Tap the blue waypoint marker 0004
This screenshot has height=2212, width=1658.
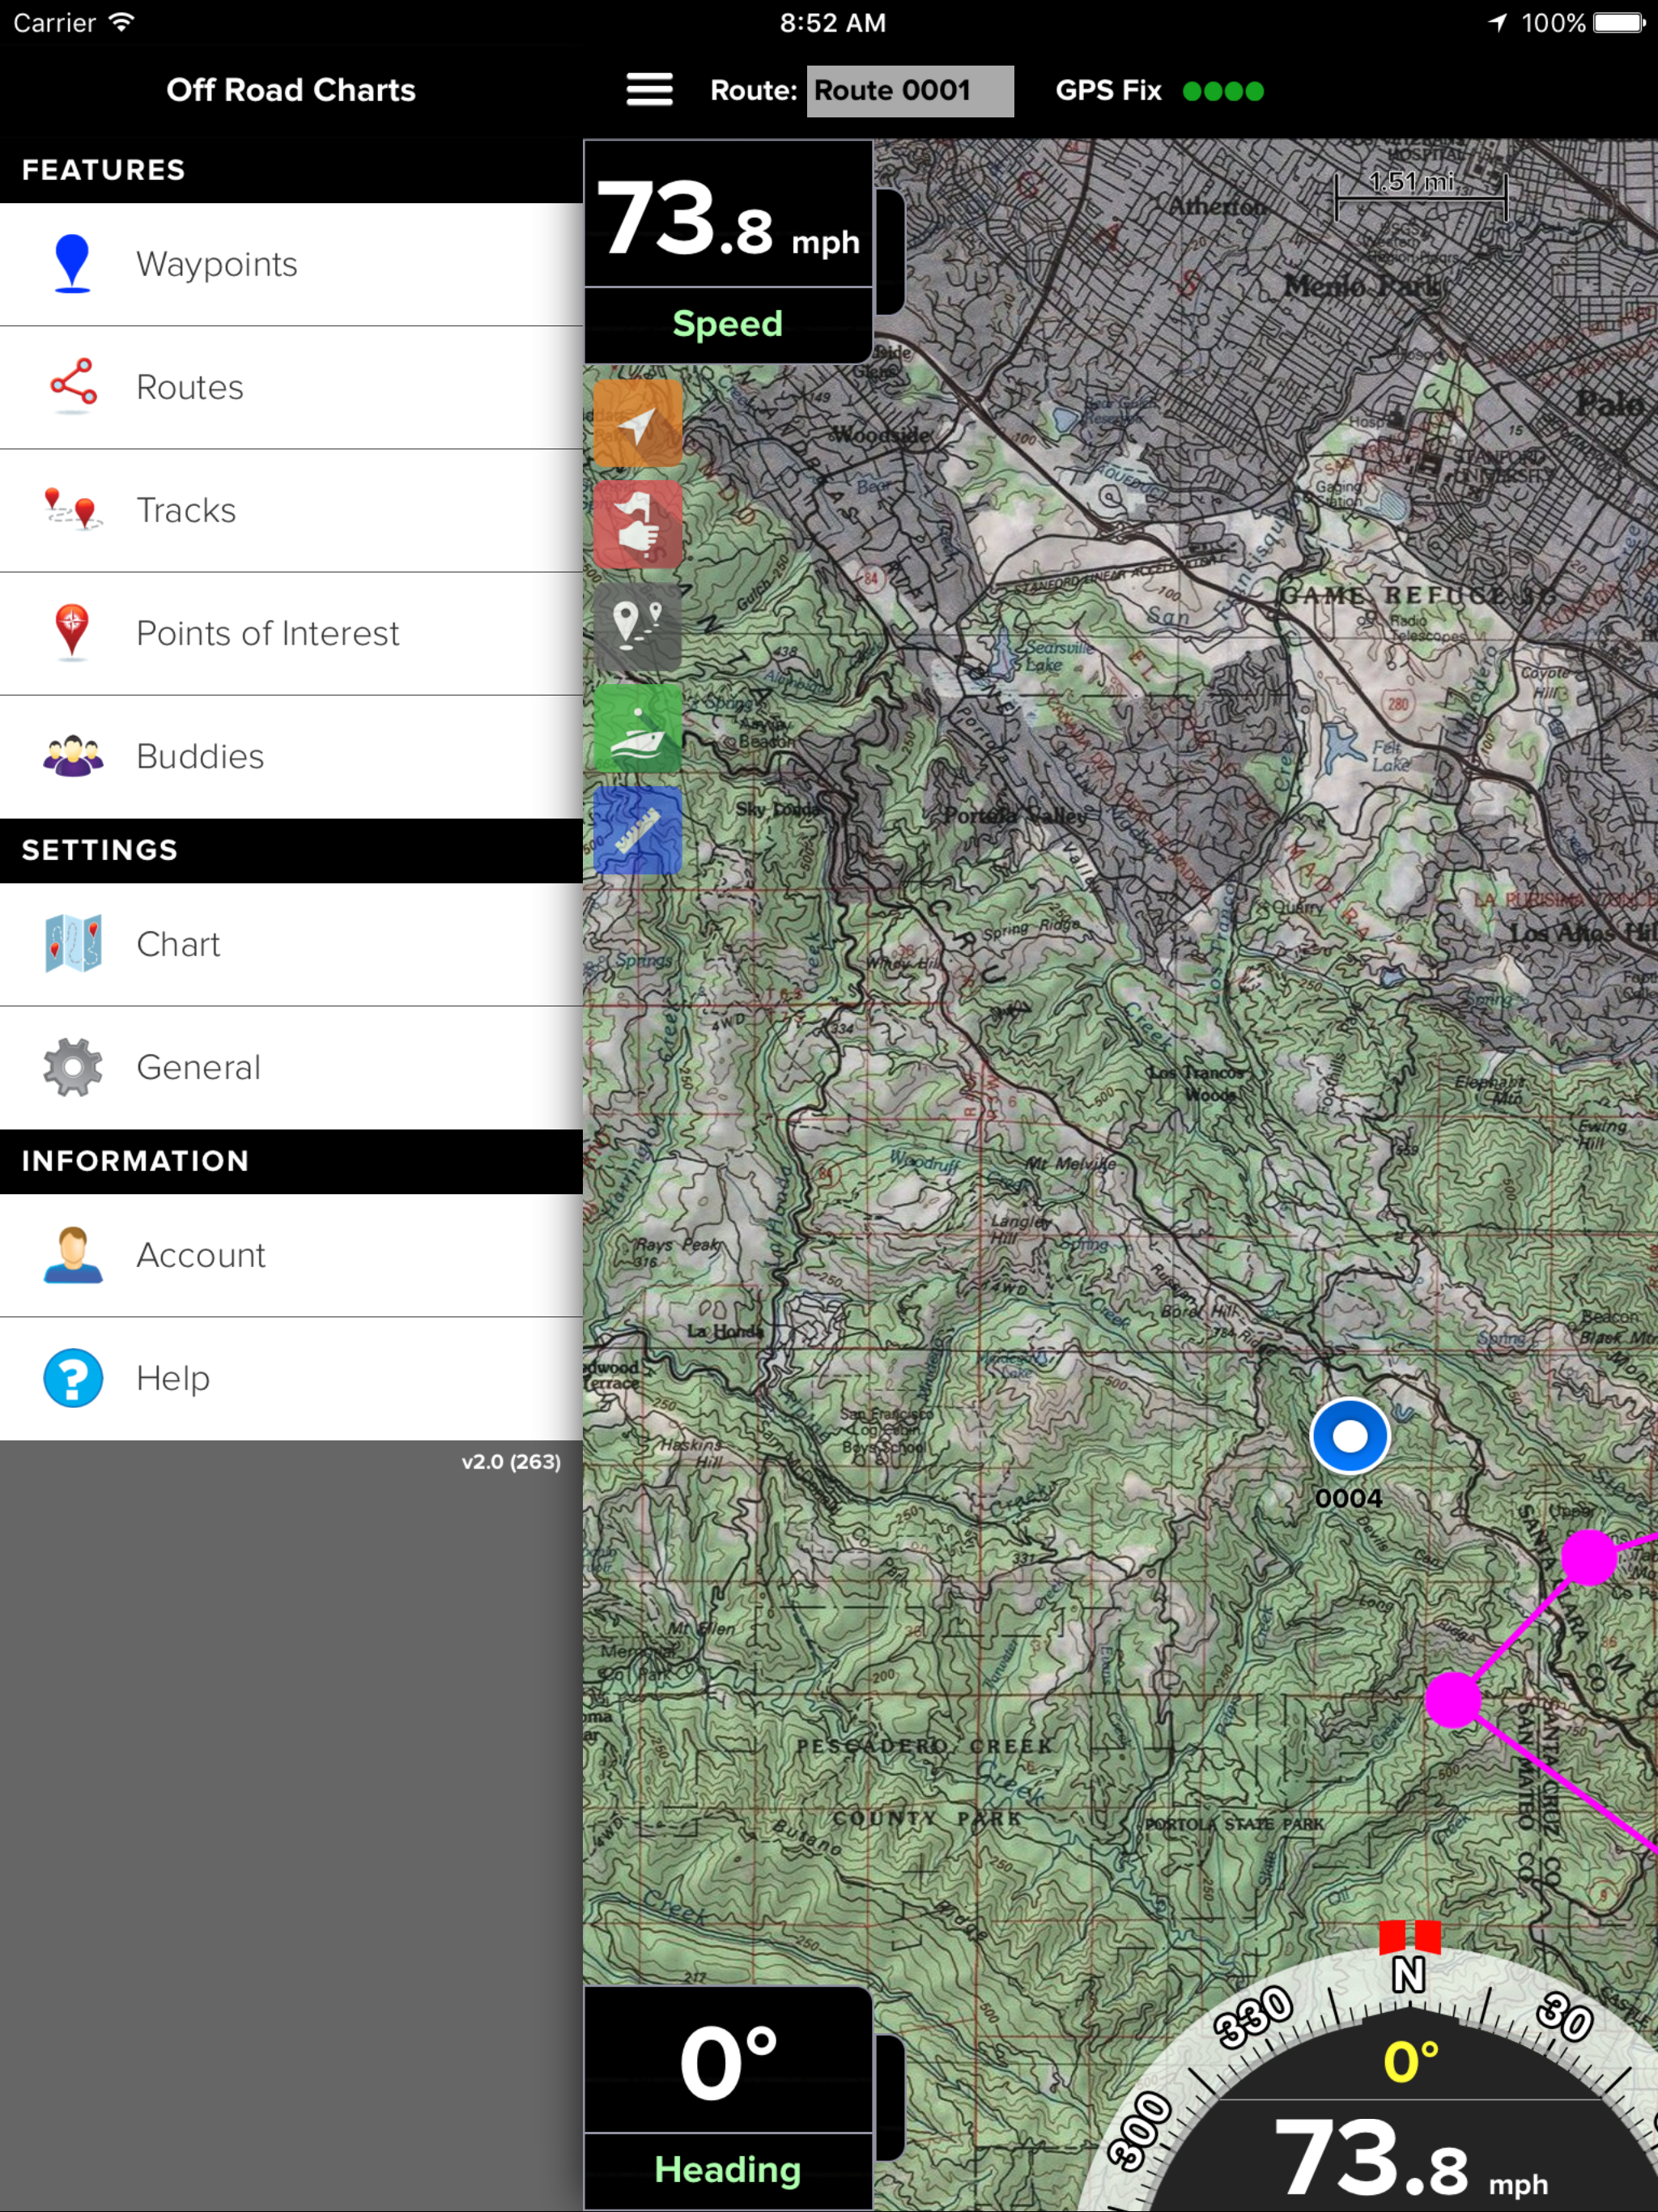coord(1349,1437)
